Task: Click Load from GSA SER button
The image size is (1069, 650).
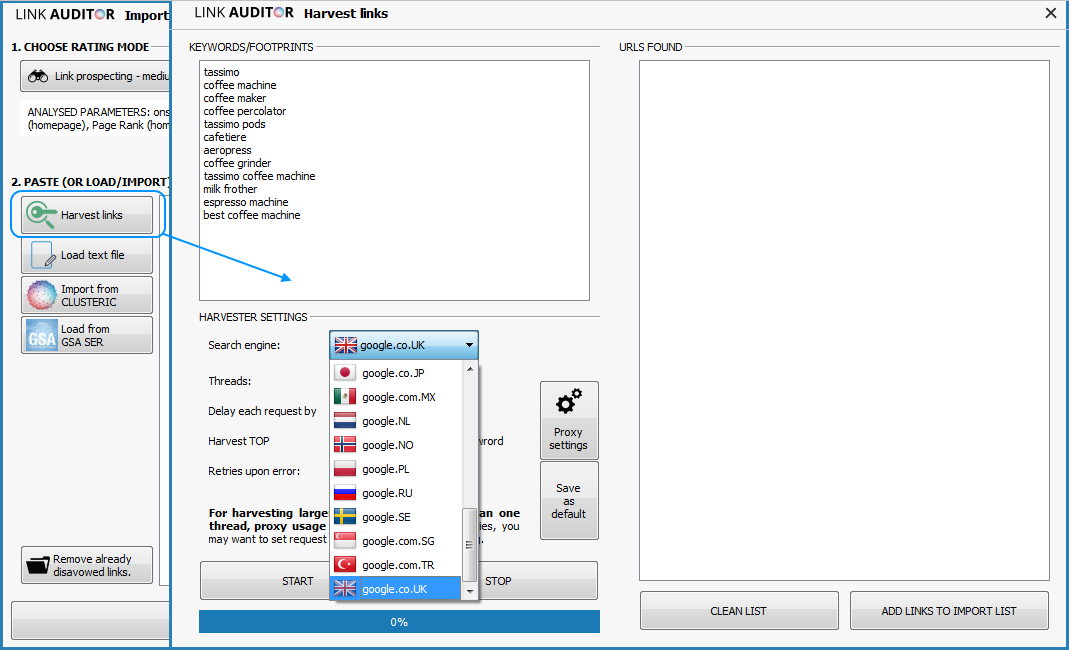Action: tap(87, 335)
